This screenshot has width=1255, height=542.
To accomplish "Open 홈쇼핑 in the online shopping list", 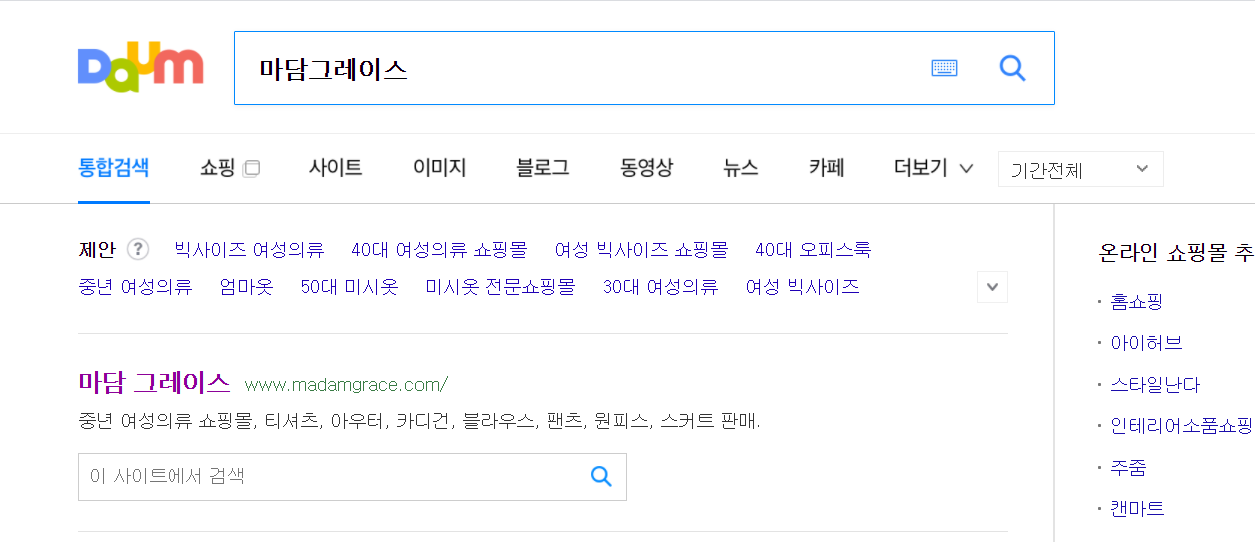I will (1136, 301).
